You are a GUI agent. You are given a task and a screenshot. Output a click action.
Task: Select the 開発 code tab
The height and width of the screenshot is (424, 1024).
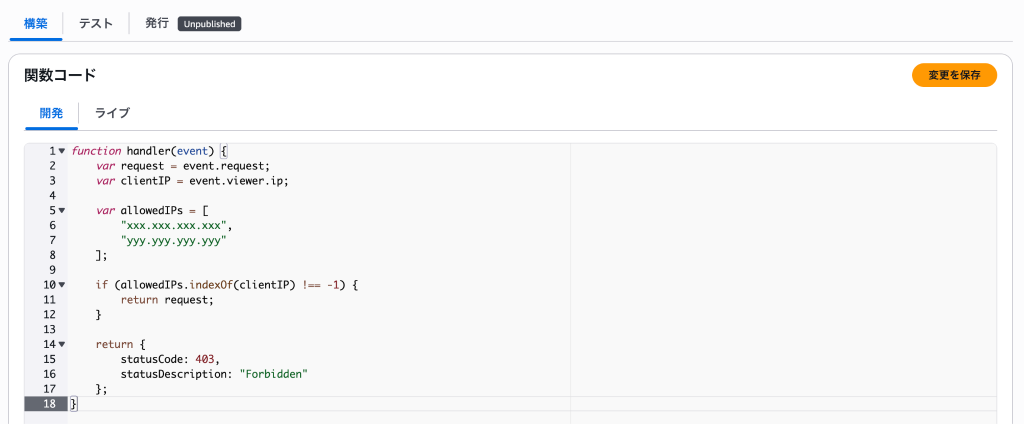pyautogui.click(x=52, y=113)
